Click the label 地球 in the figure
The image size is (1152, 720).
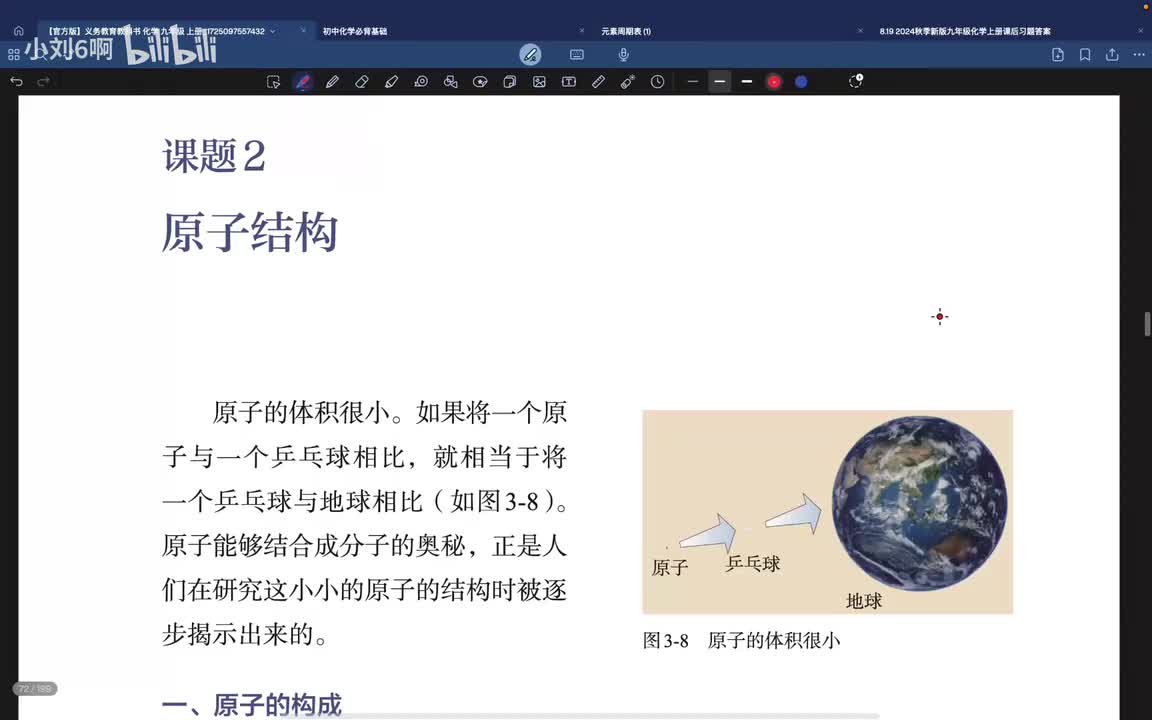tap(863, 601)
